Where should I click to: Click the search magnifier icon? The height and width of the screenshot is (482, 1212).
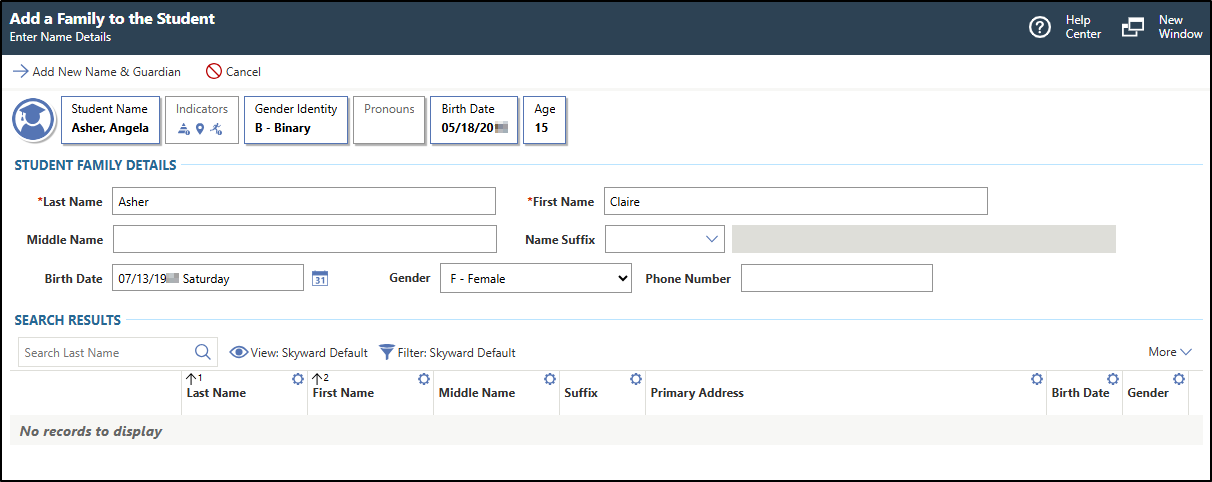pyautogui.click(x=203, y=352)
